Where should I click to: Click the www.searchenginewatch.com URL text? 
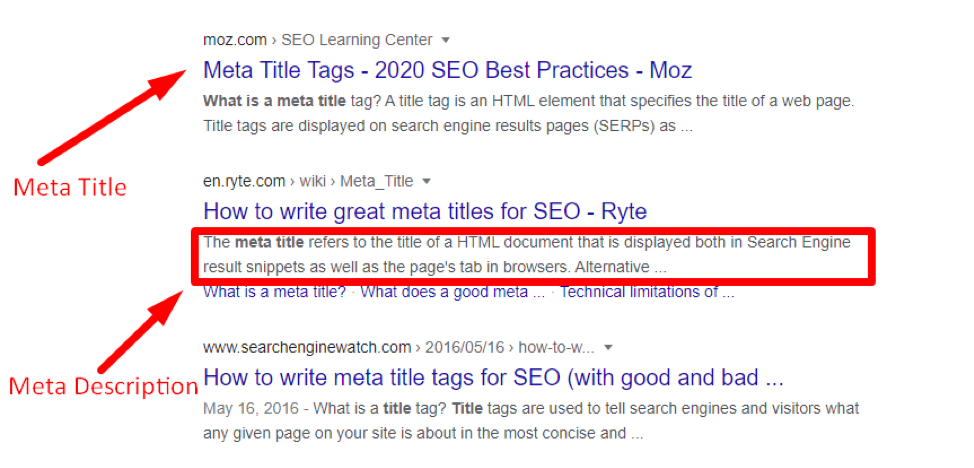[x=307, y=348]
